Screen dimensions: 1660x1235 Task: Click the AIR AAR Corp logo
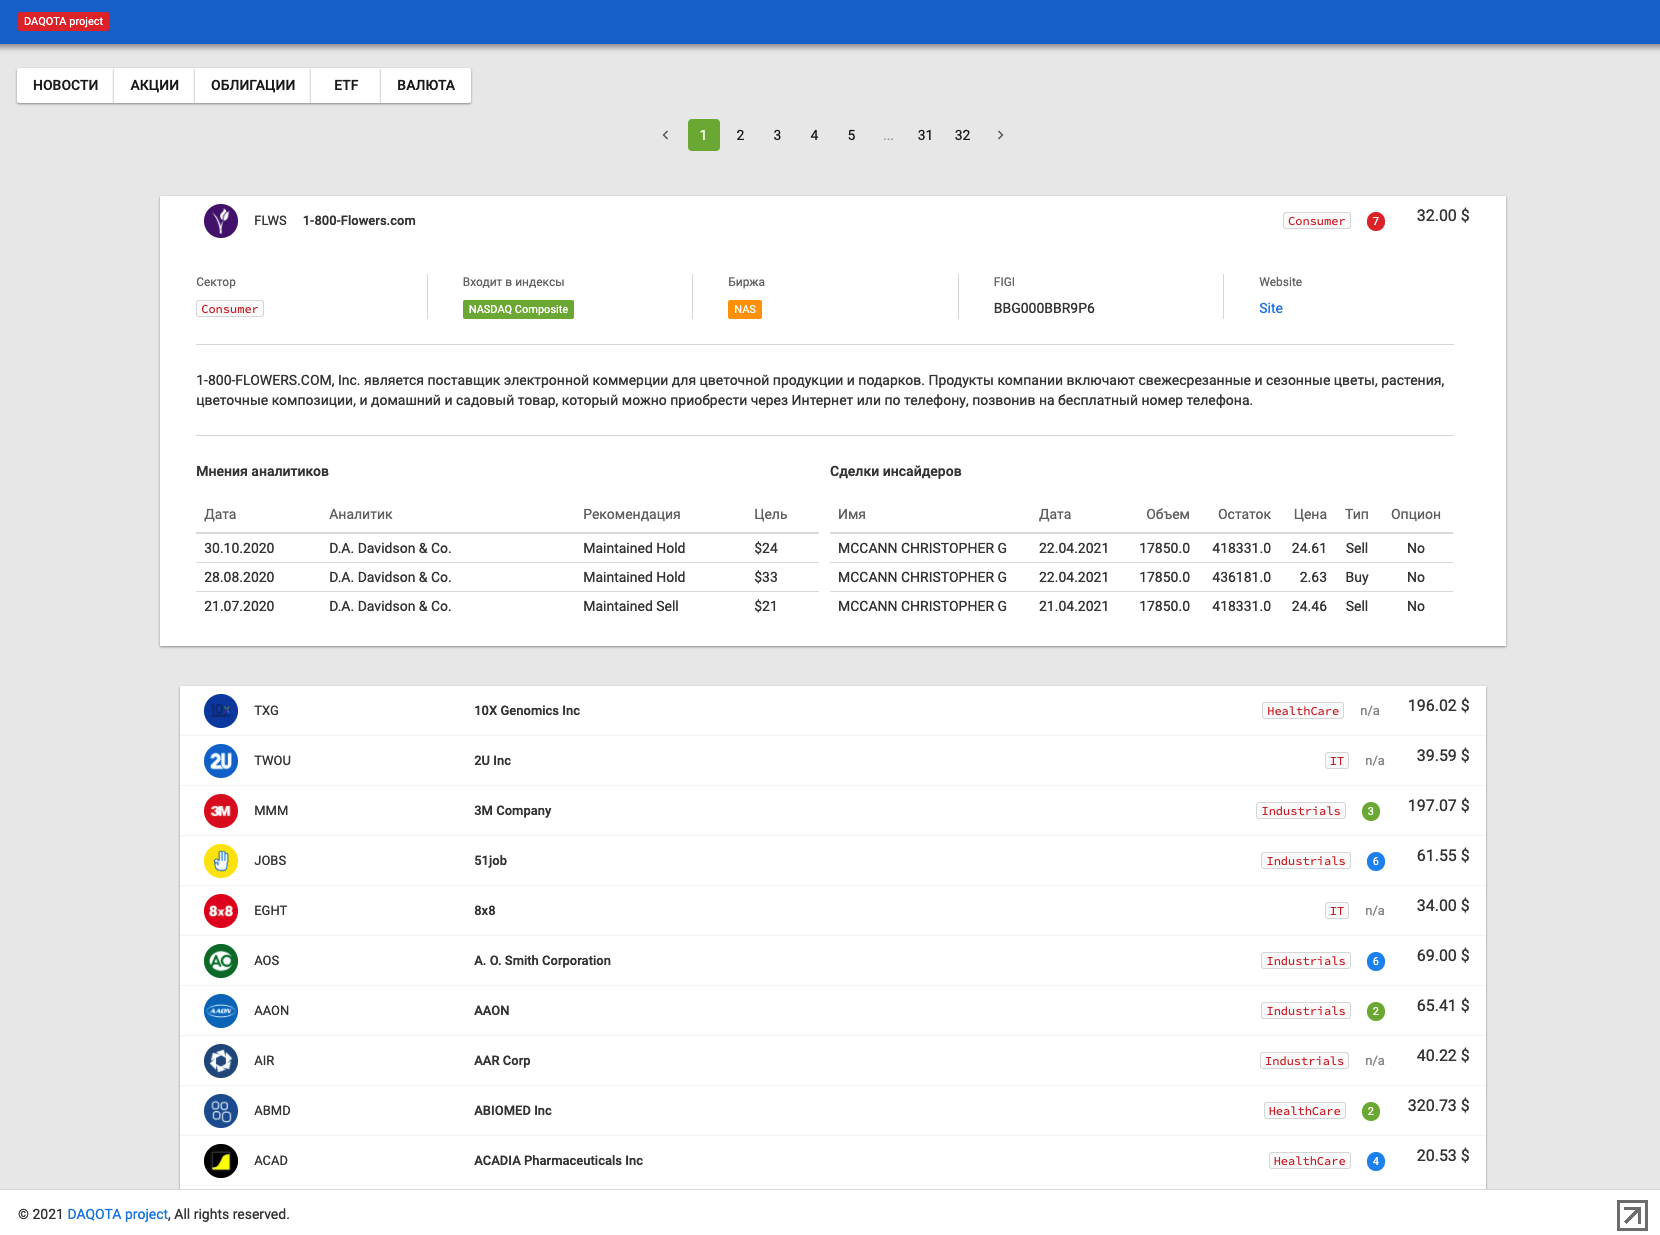(x=221, y=1061)
